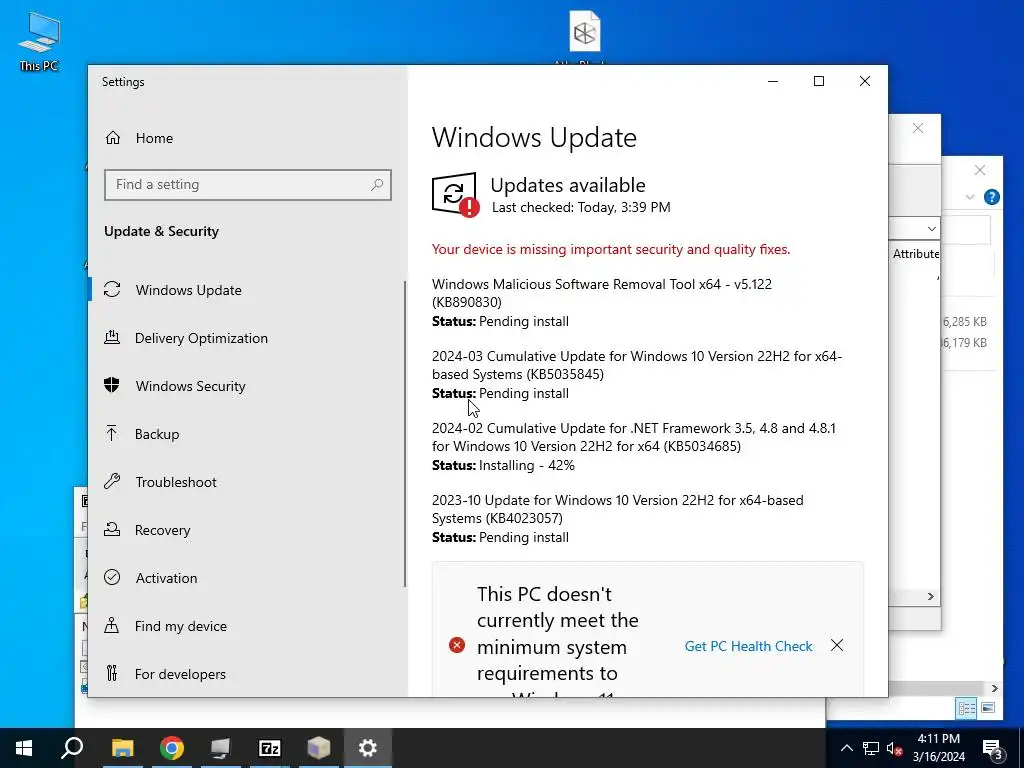
Task: Click the red error icon in Windows 11 notice
Action: pyautogui.click(x=456, y=645)
